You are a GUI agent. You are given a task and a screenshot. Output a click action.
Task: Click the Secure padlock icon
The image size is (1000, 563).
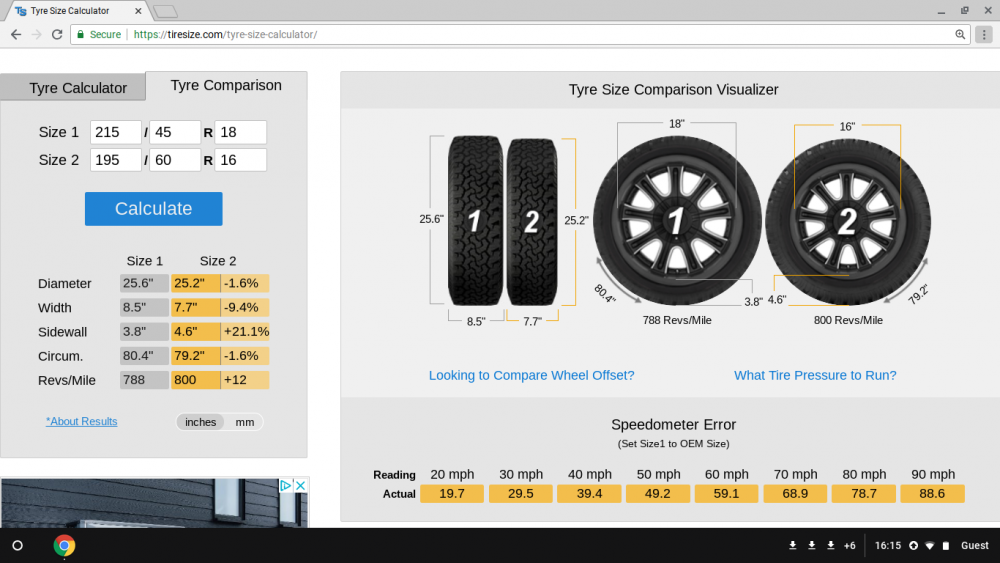tap(80, 34)
